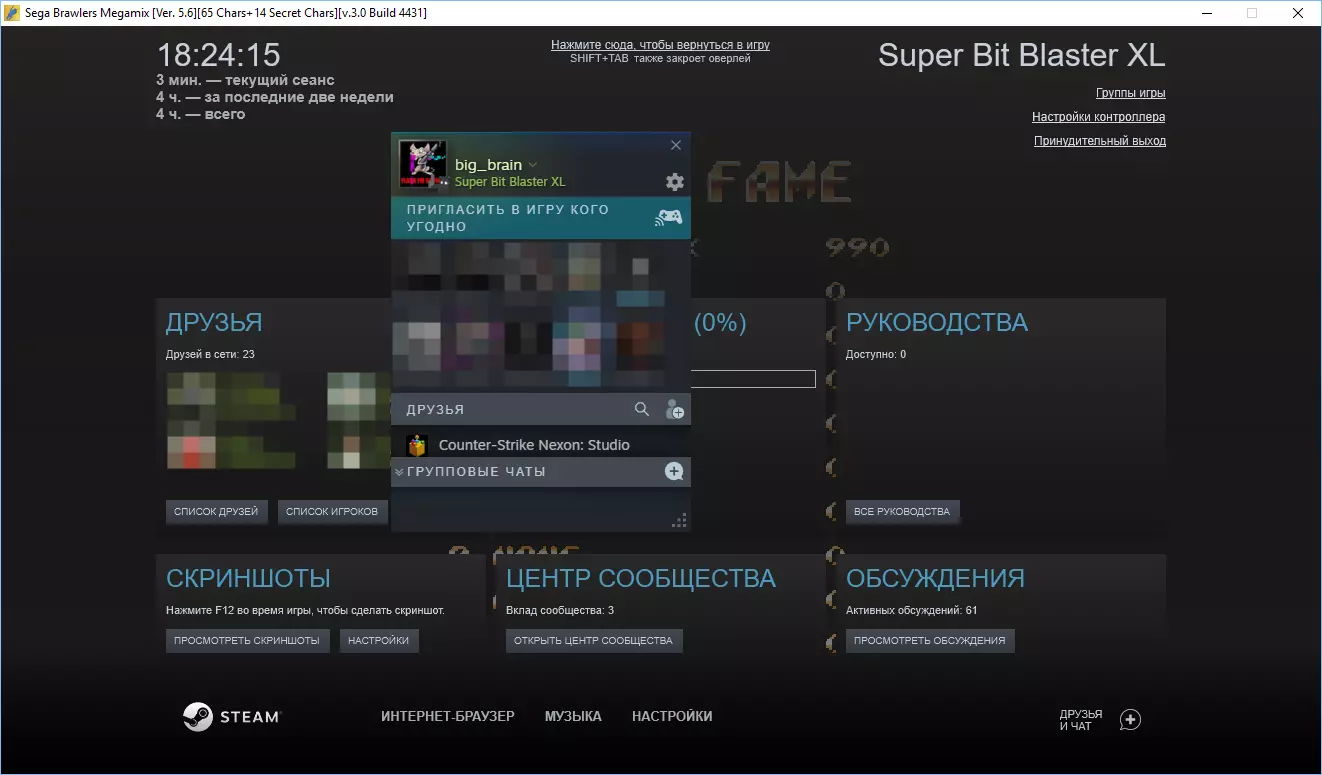
Task: Expand the big_brain status dropdown arrow
Action: click(533, 165)
